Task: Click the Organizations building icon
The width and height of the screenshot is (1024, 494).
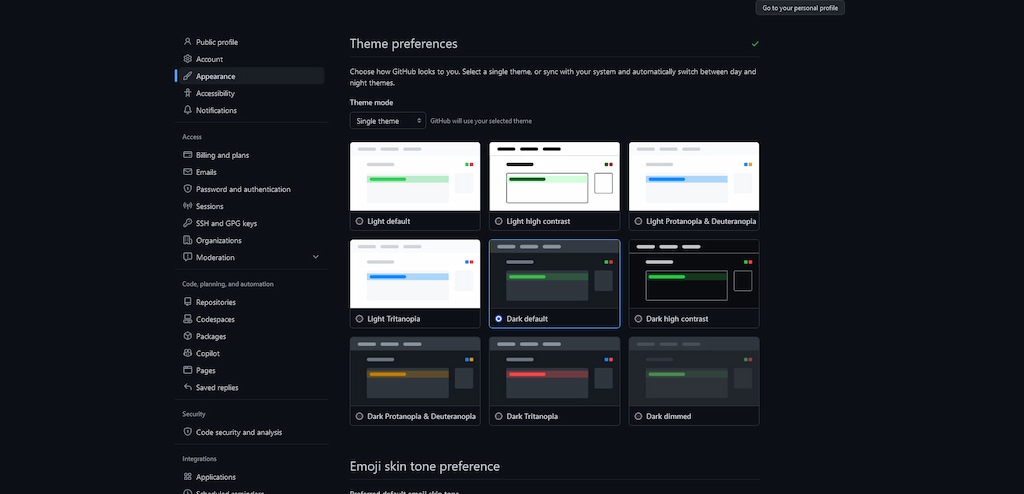Action: (x=187, y=240)
